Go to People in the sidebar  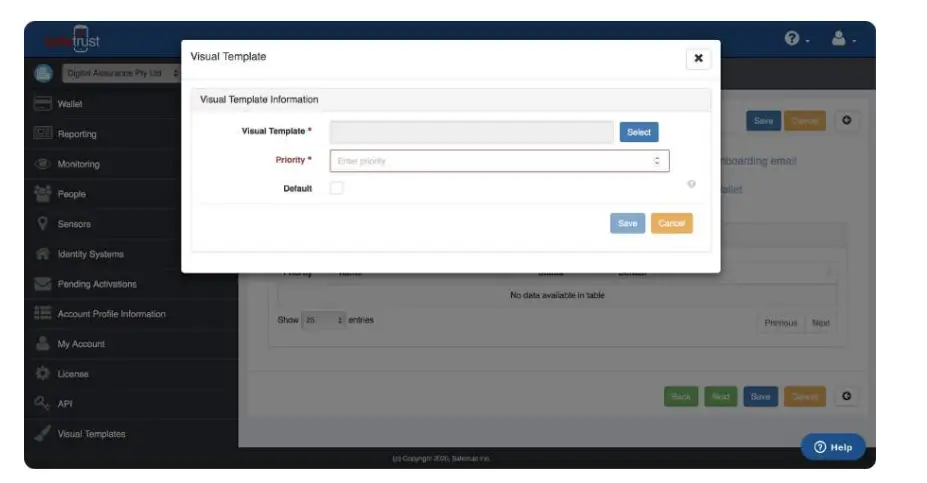(x=72, y=194)
